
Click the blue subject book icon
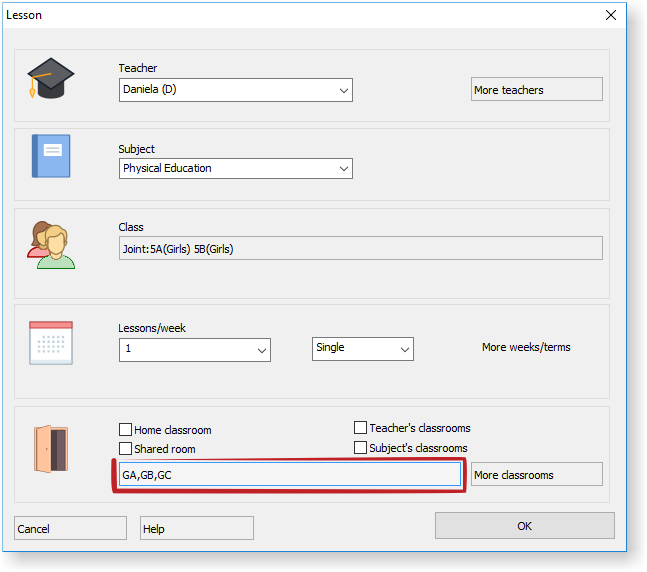50,157
